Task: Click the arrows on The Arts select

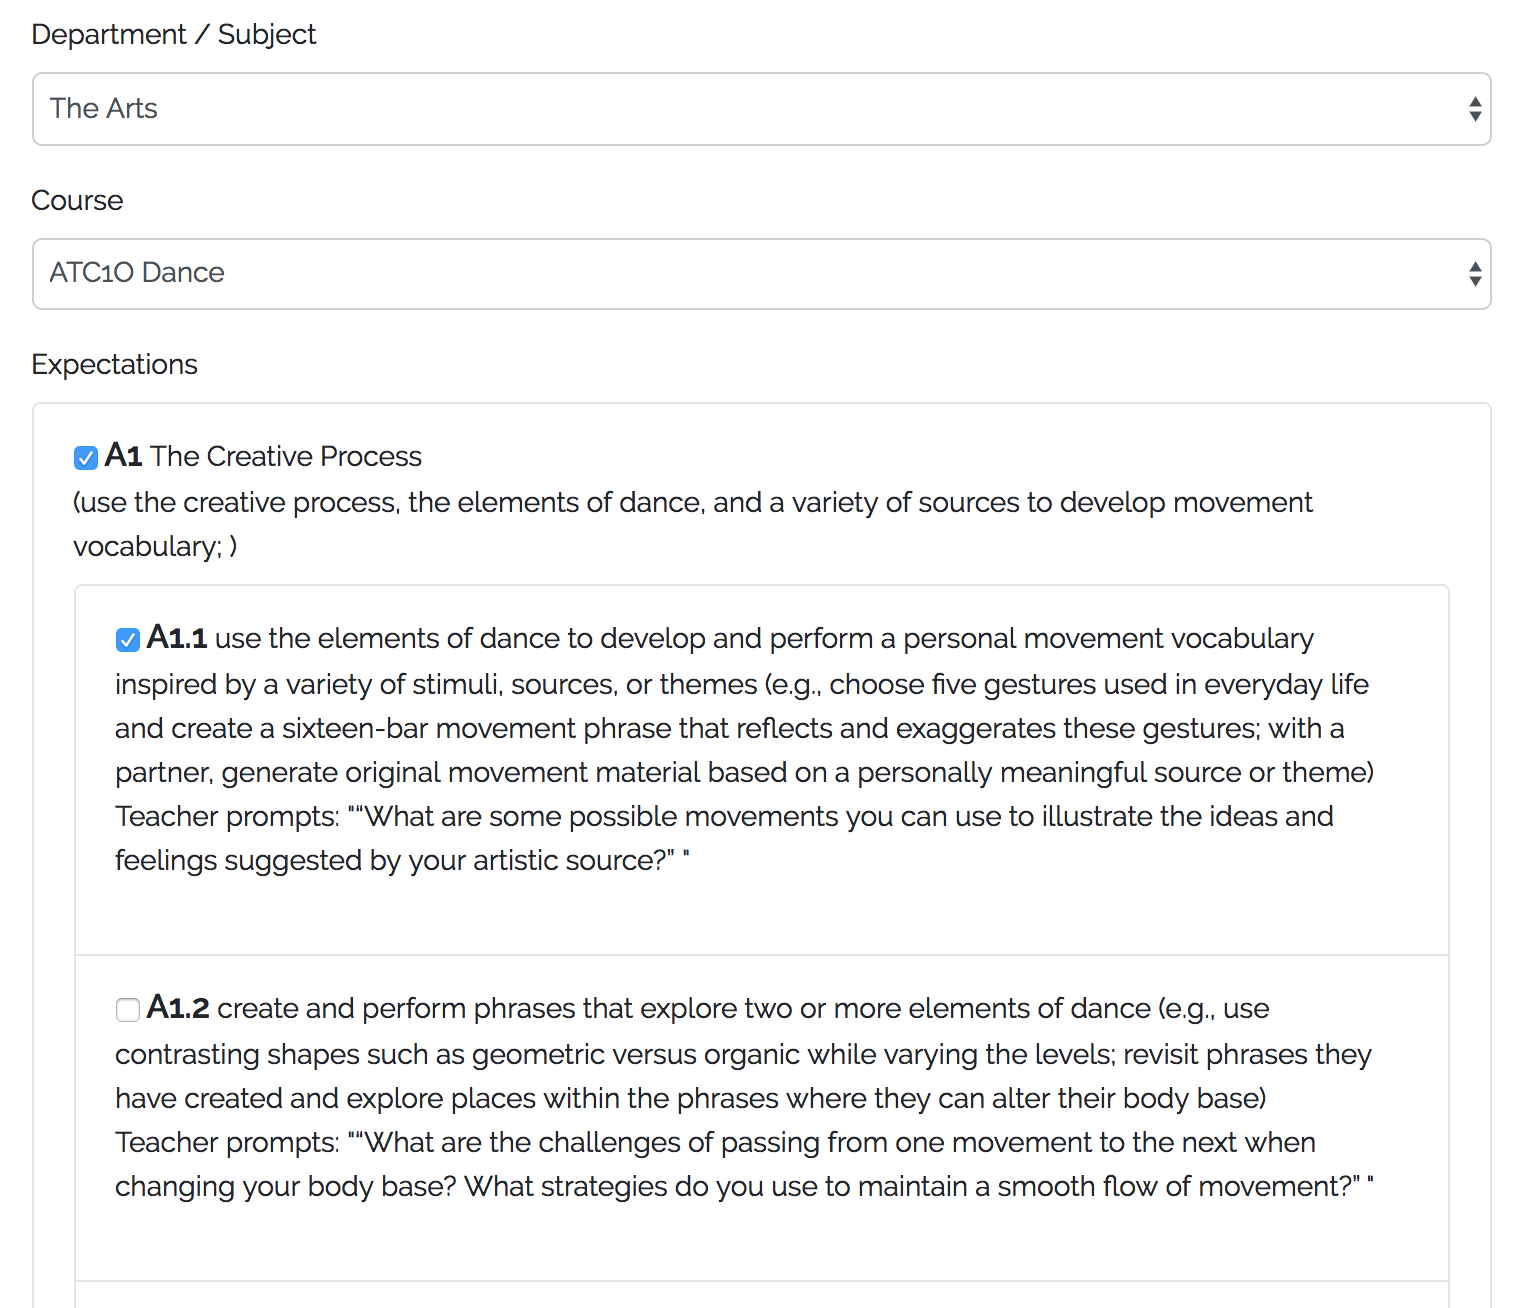Action: click(x=1474, y=109)
